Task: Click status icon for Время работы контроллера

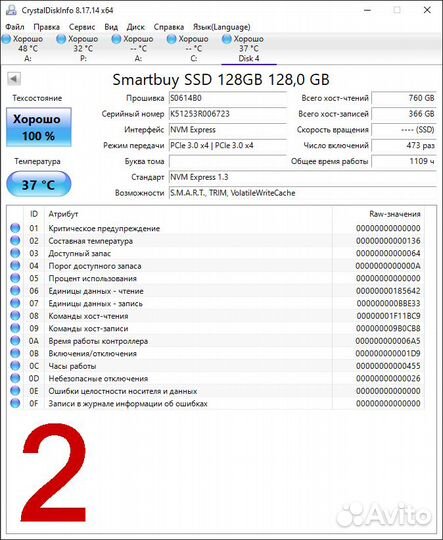Action: [x=15, y=341]
